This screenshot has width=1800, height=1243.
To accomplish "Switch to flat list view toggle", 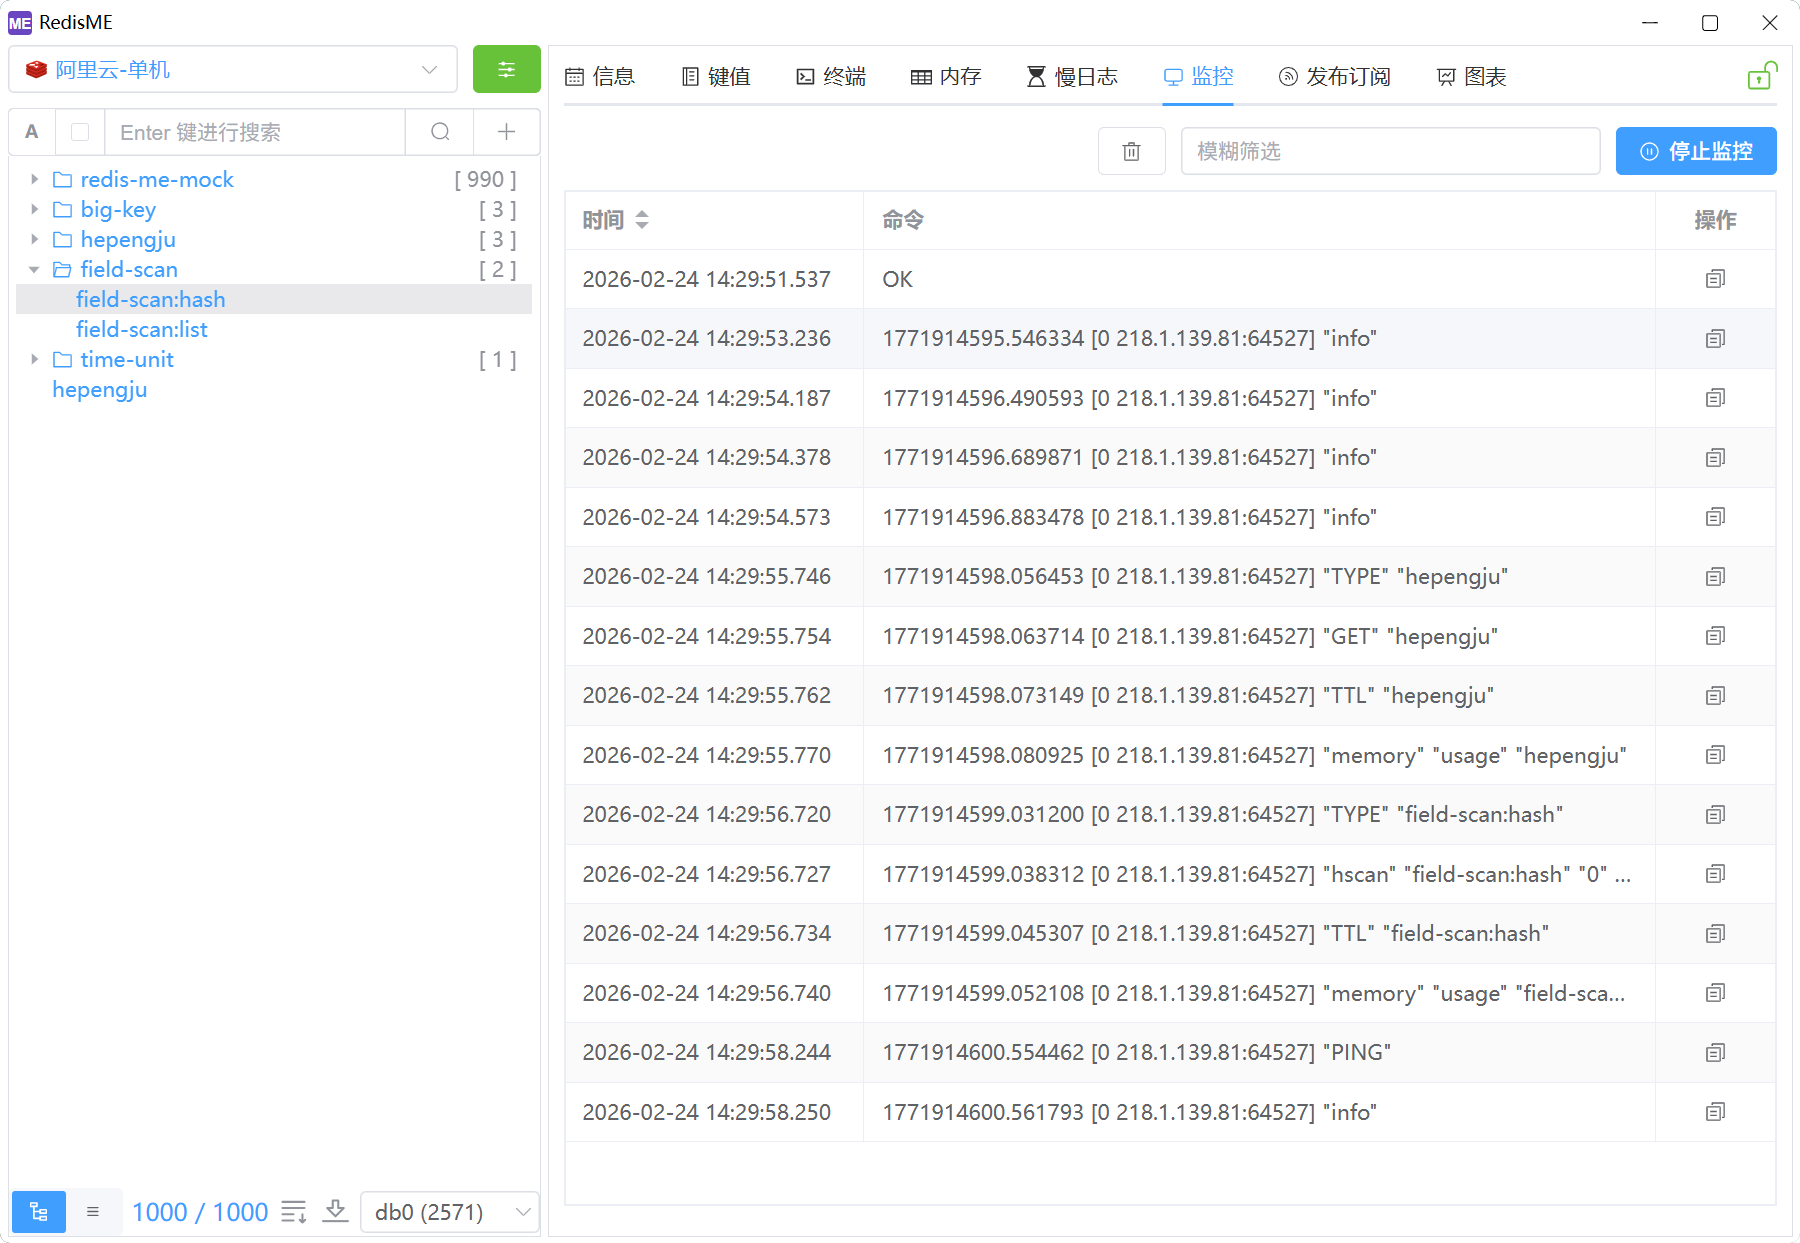I will click(93, 1212).
